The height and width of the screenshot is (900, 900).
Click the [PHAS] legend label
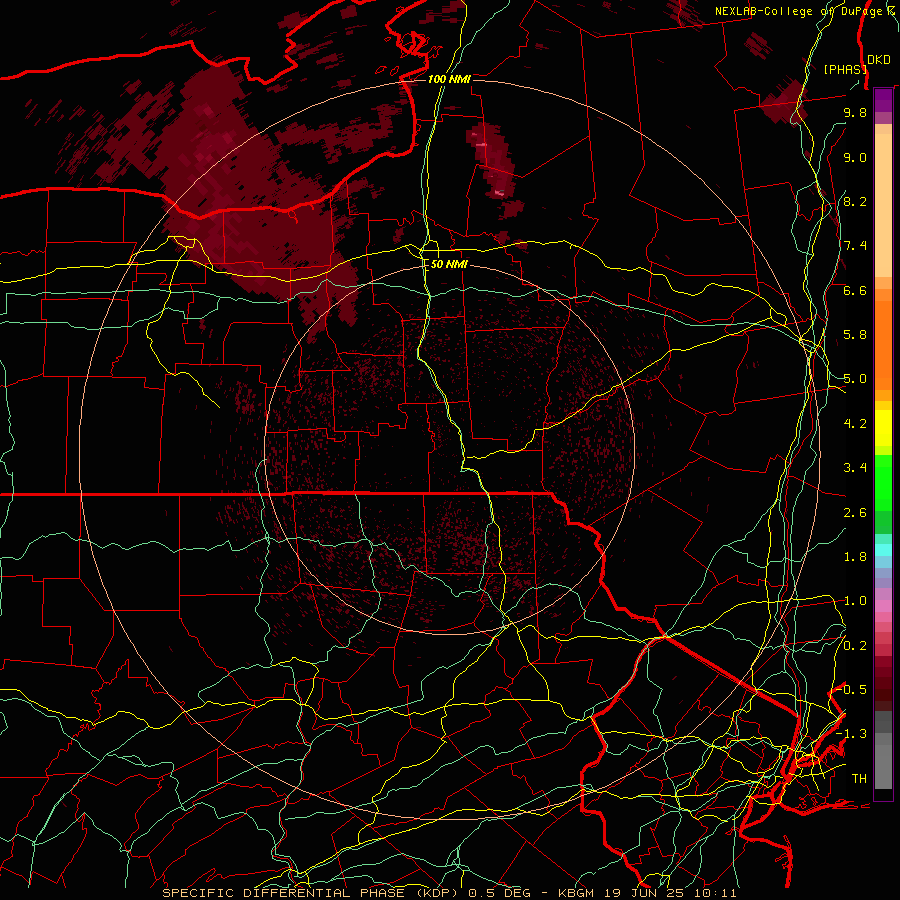pyautogui.click(x=845, y=69)
